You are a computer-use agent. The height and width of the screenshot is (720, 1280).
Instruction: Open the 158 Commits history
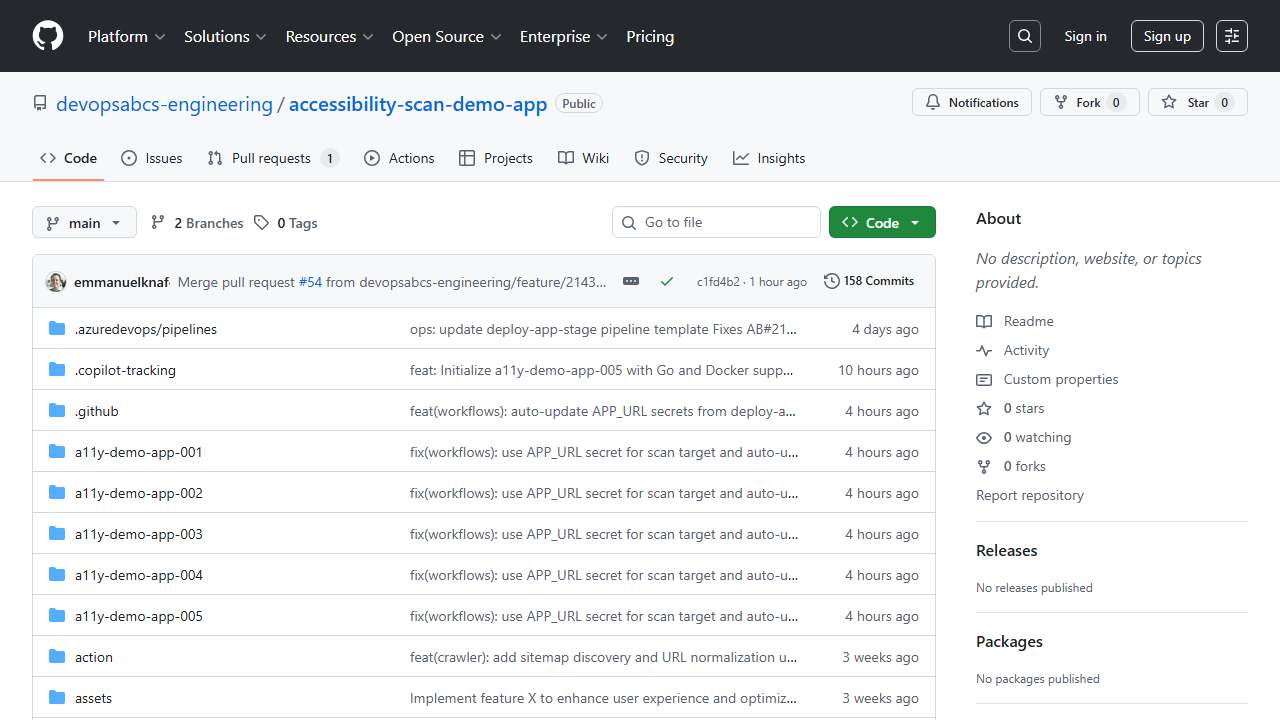(869, 281)
